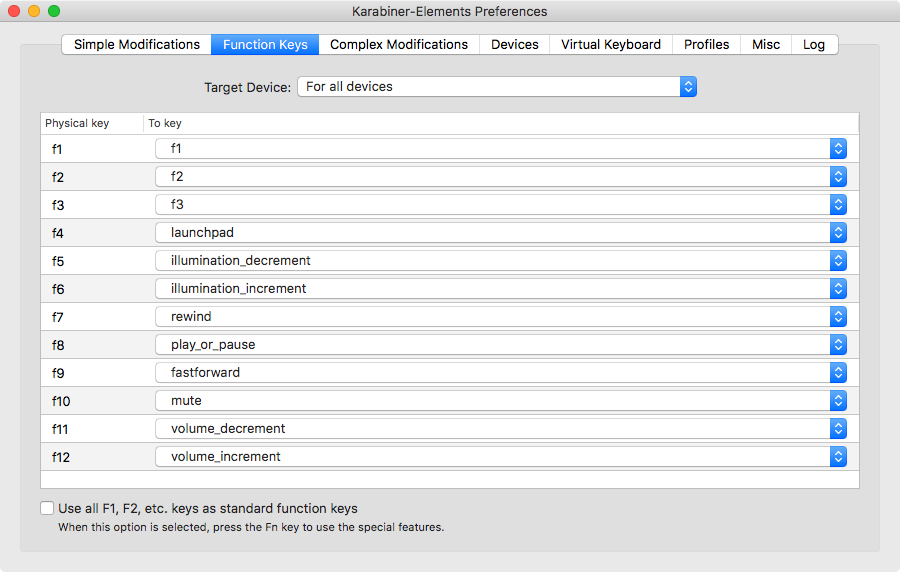Screen dimensions: 900x572
Task: Open f5 illumination_decrement dropdown
Action: click(x=501, y=260)
